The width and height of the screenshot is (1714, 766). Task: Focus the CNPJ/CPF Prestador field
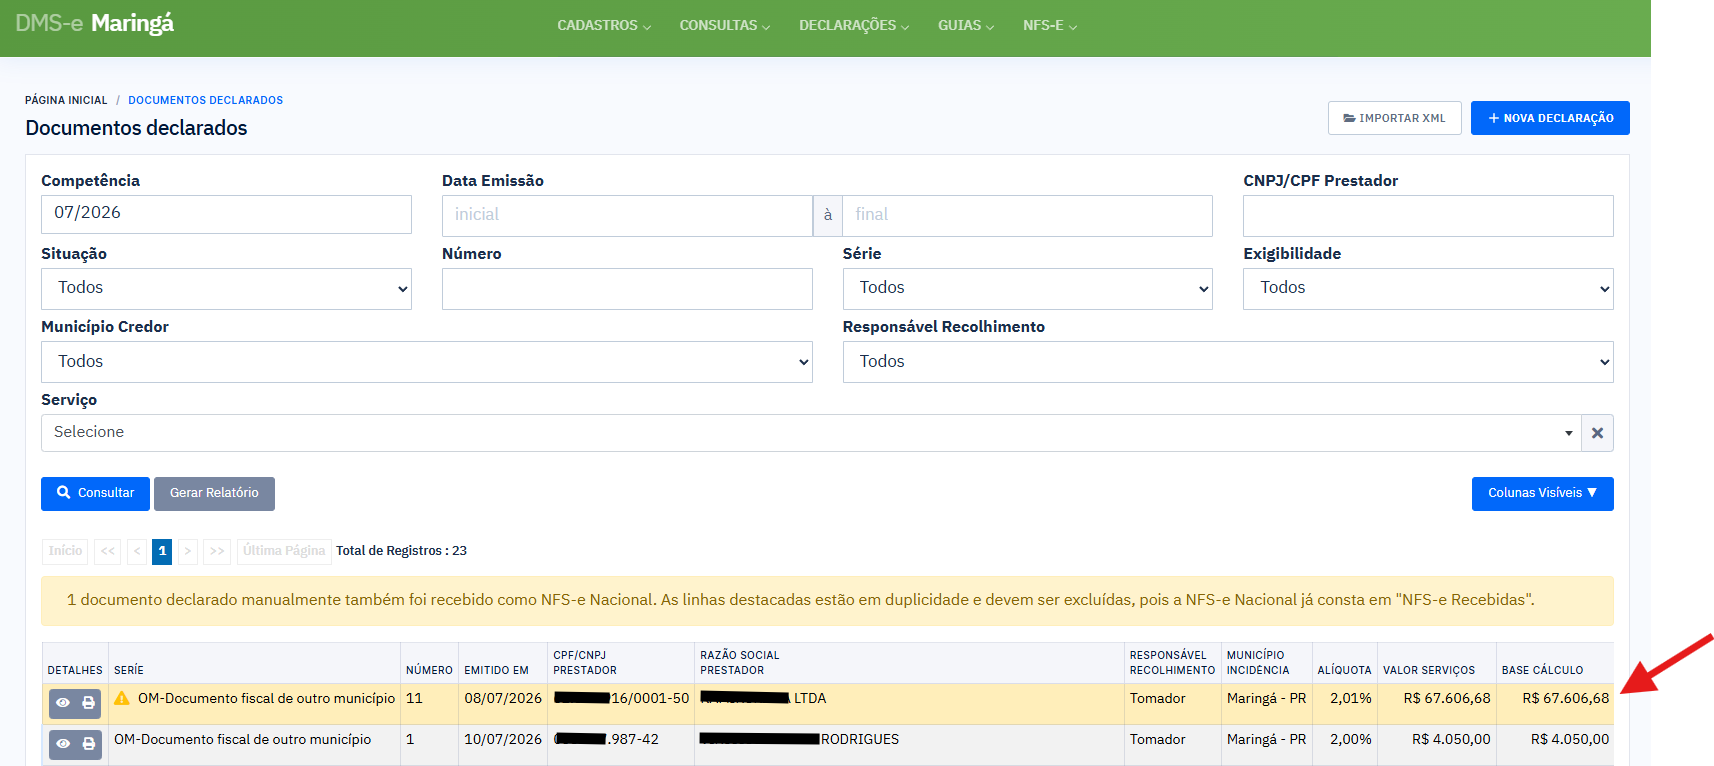point(1428,216)
